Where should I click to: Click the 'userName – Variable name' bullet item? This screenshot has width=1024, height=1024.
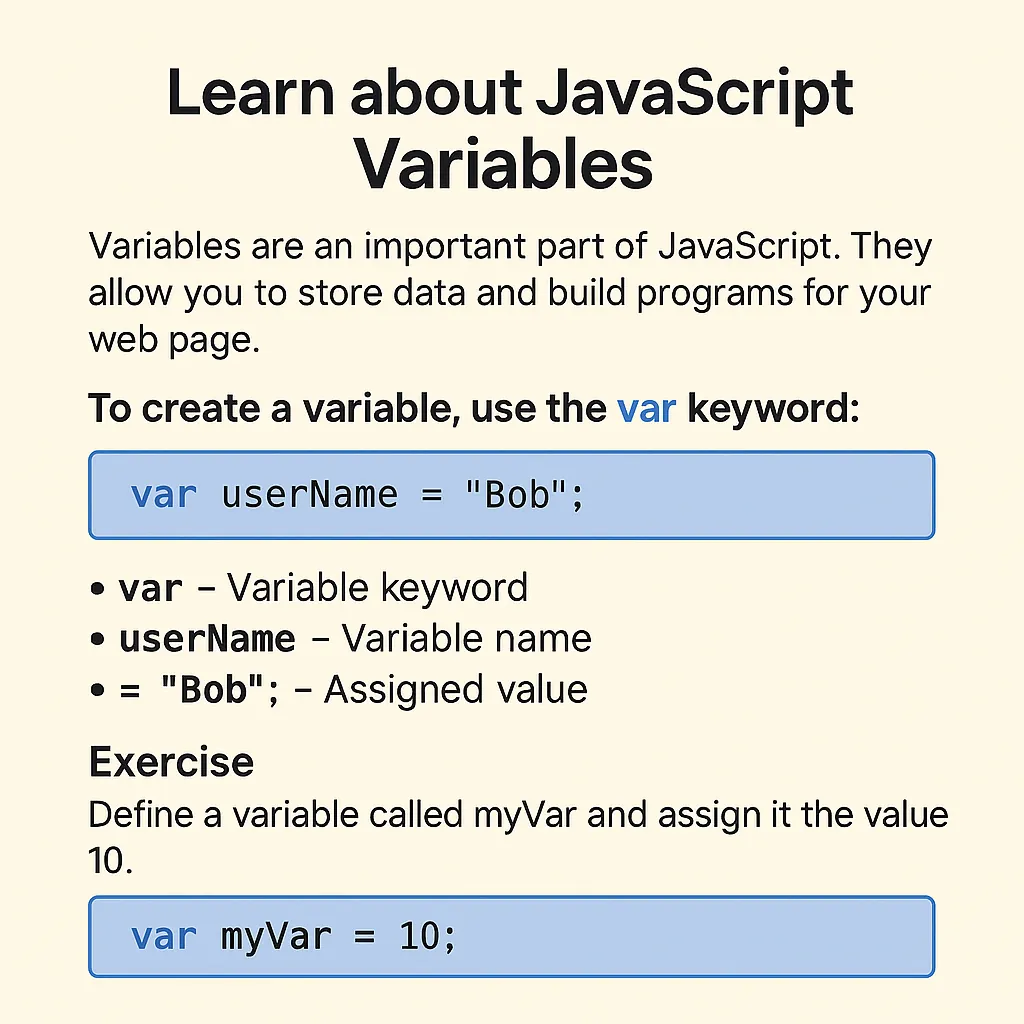(340, 639)
